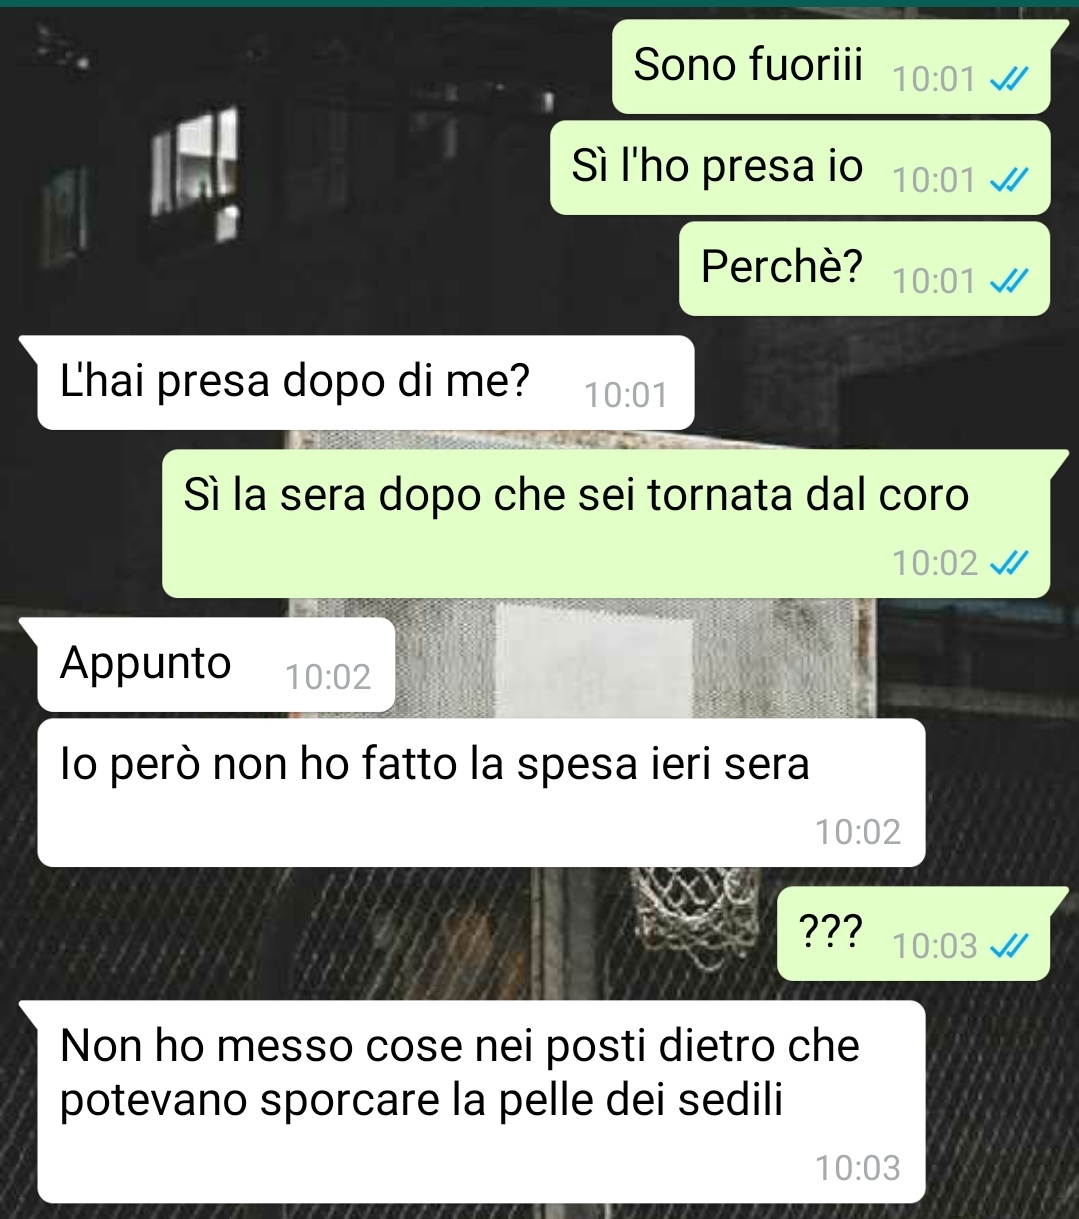Select the 'Sì l'ho presa io' message
This screenshot has width=1079, height=1219.
(x=800, y=167)
